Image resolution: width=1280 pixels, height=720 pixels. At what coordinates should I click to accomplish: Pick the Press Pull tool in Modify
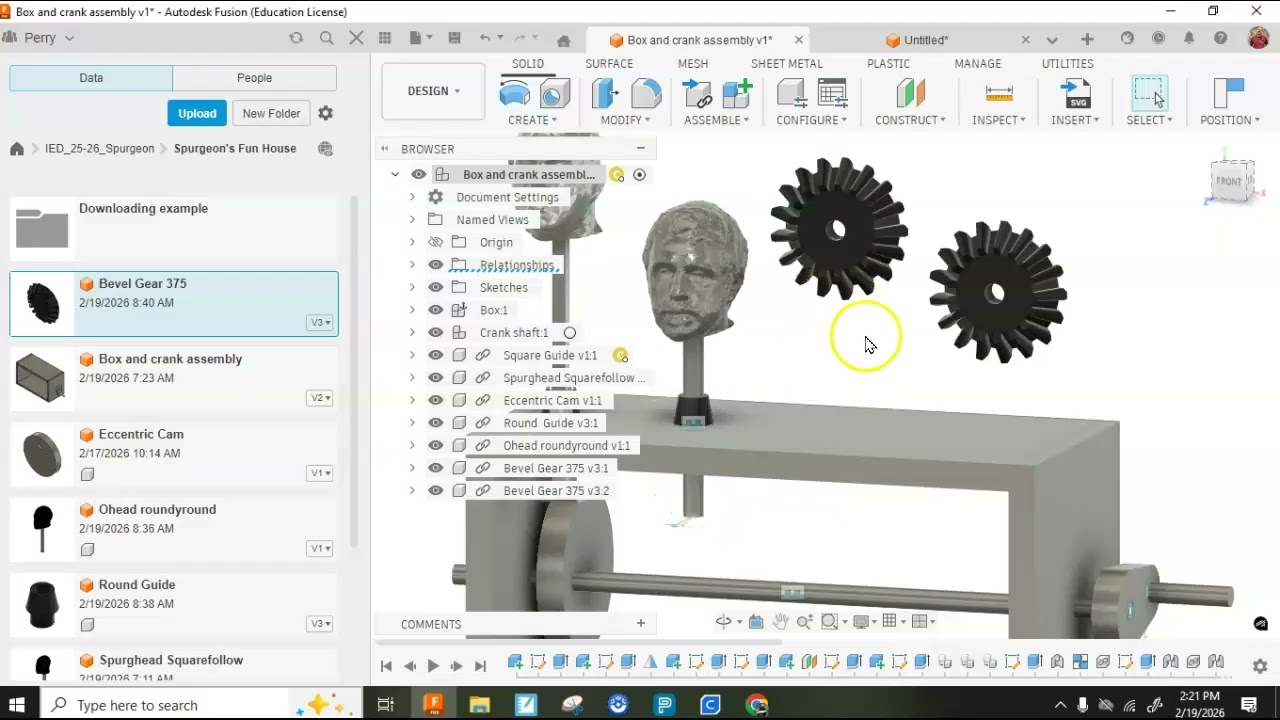coord(604,93)
